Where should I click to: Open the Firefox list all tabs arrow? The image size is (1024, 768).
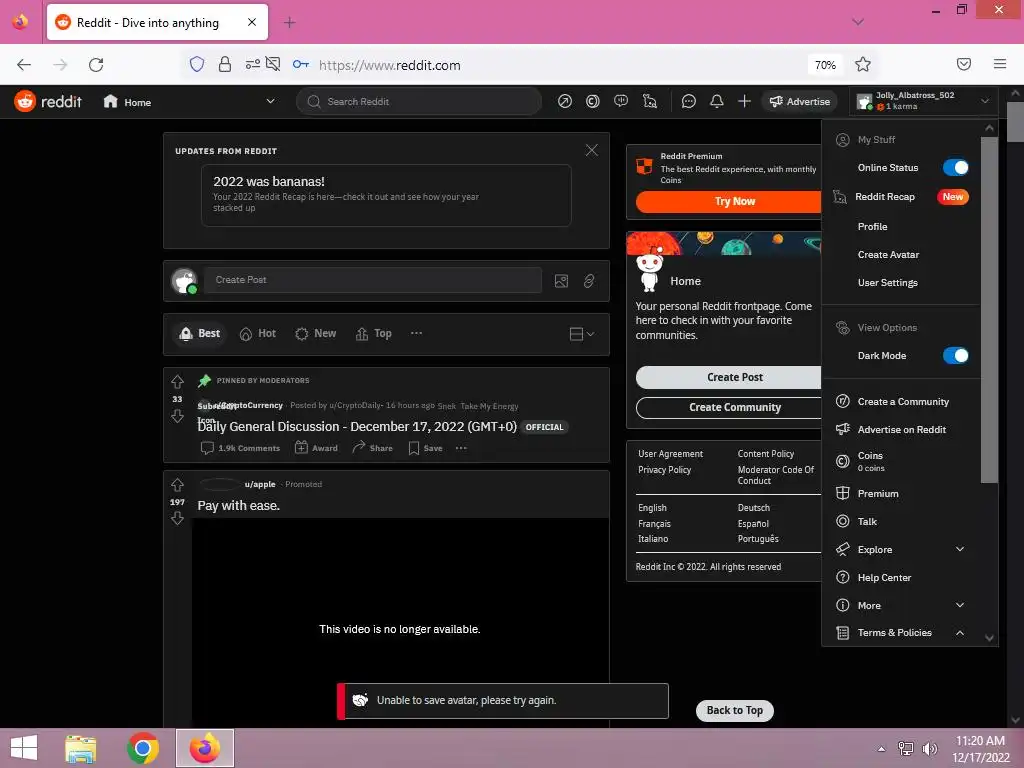(x=857, y=22)
